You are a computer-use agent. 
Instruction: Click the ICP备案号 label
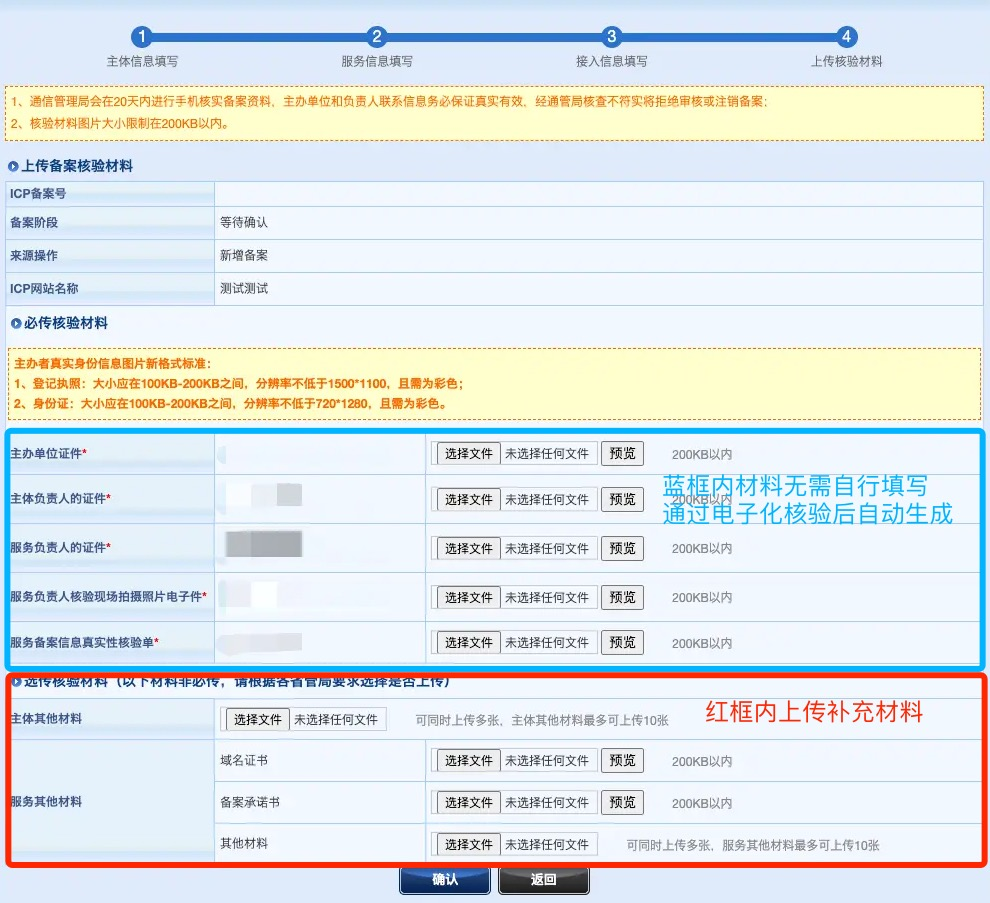pyautogui.click(x=38, y=194)
